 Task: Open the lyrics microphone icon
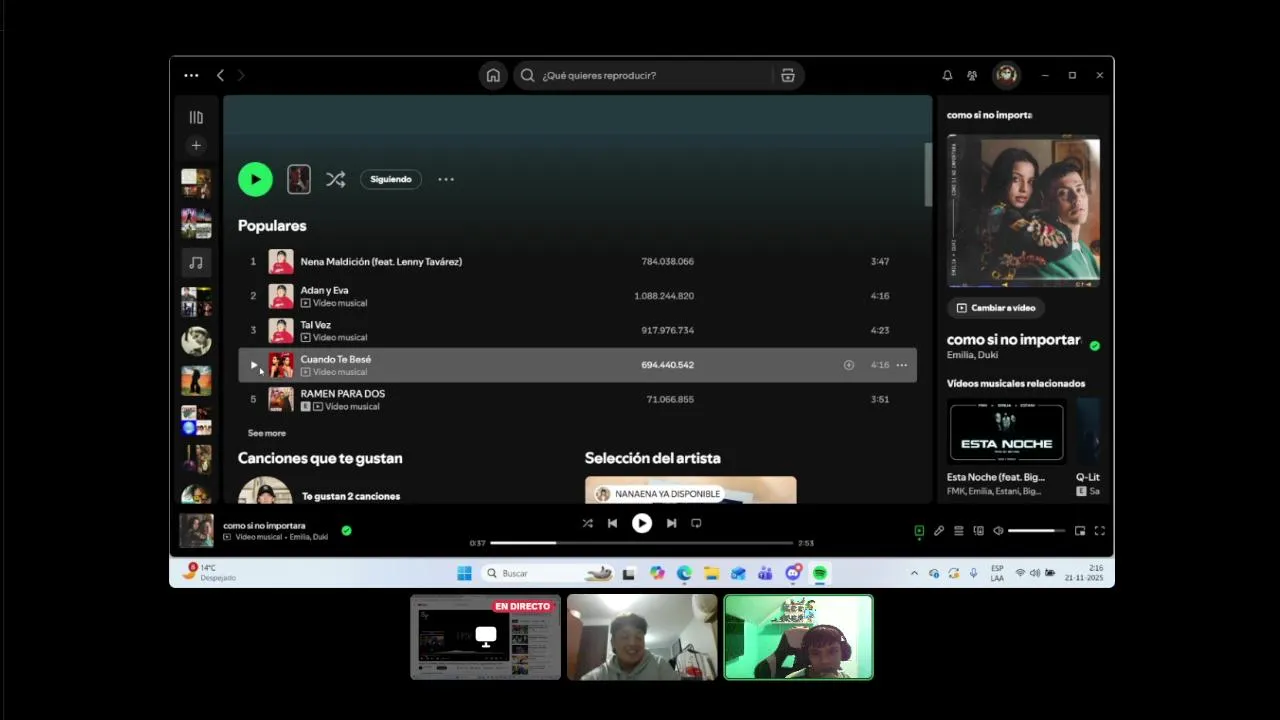[939, 531]
